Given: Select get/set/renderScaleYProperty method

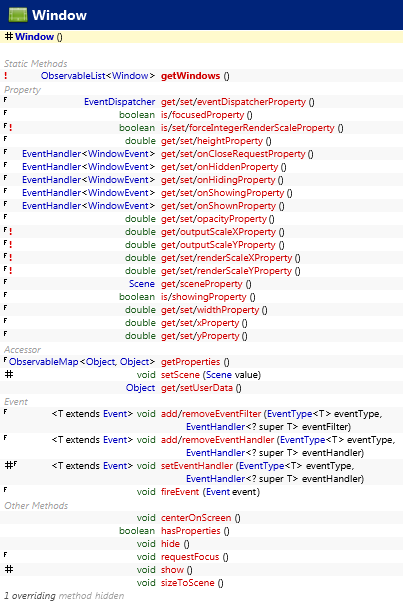Looking at the screenshot, I should pyautogui.click(x=226, y=271).
